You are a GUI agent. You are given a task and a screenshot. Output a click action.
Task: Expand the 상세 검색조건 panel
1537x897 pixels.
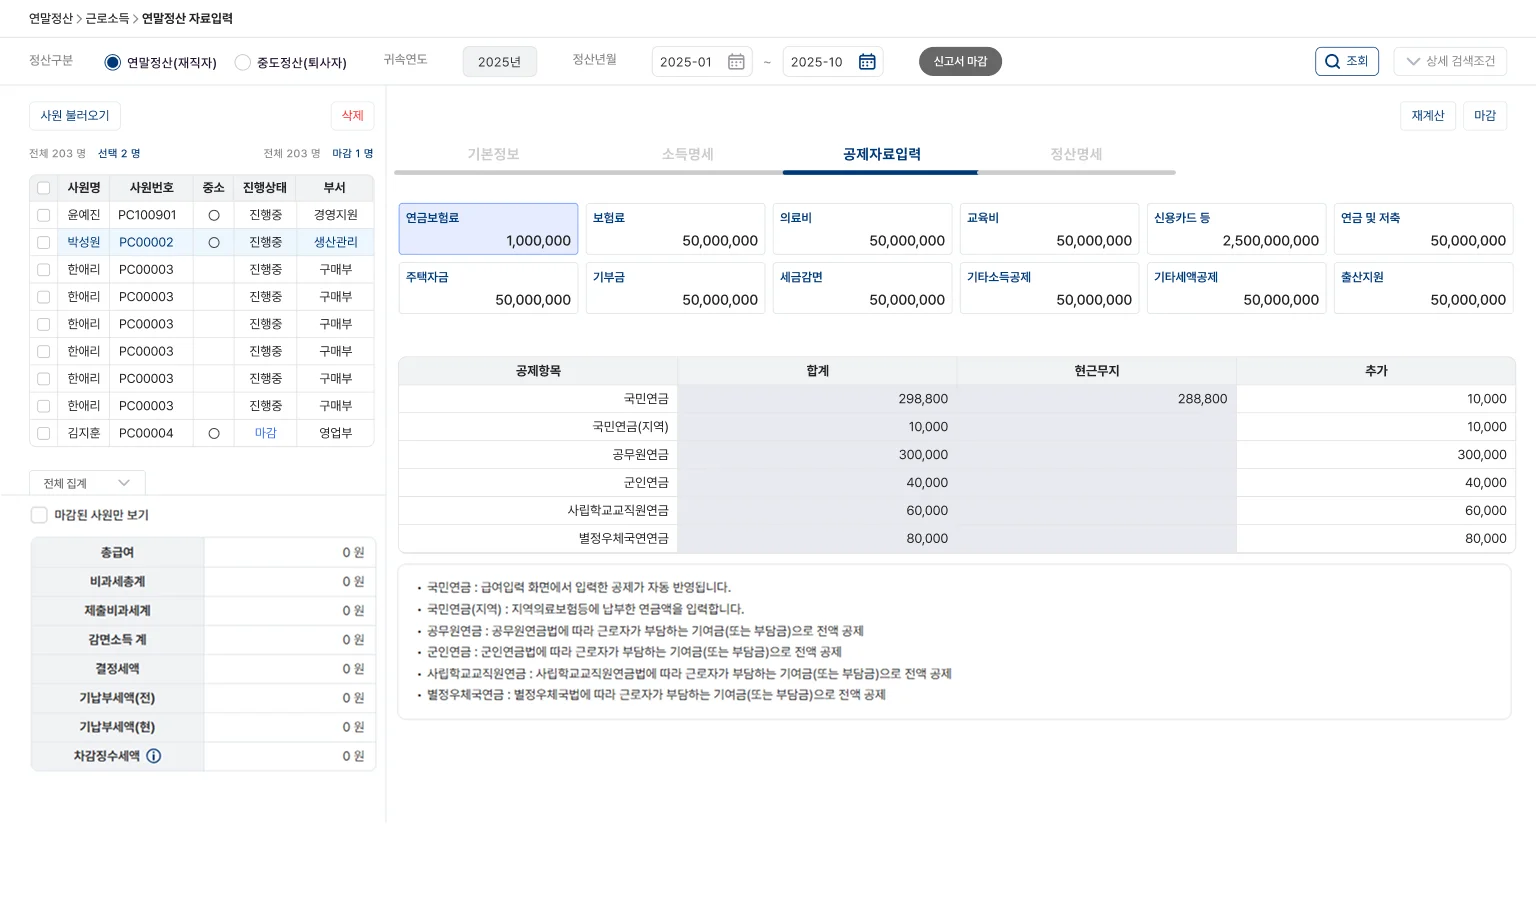[x=1449, y=61]
